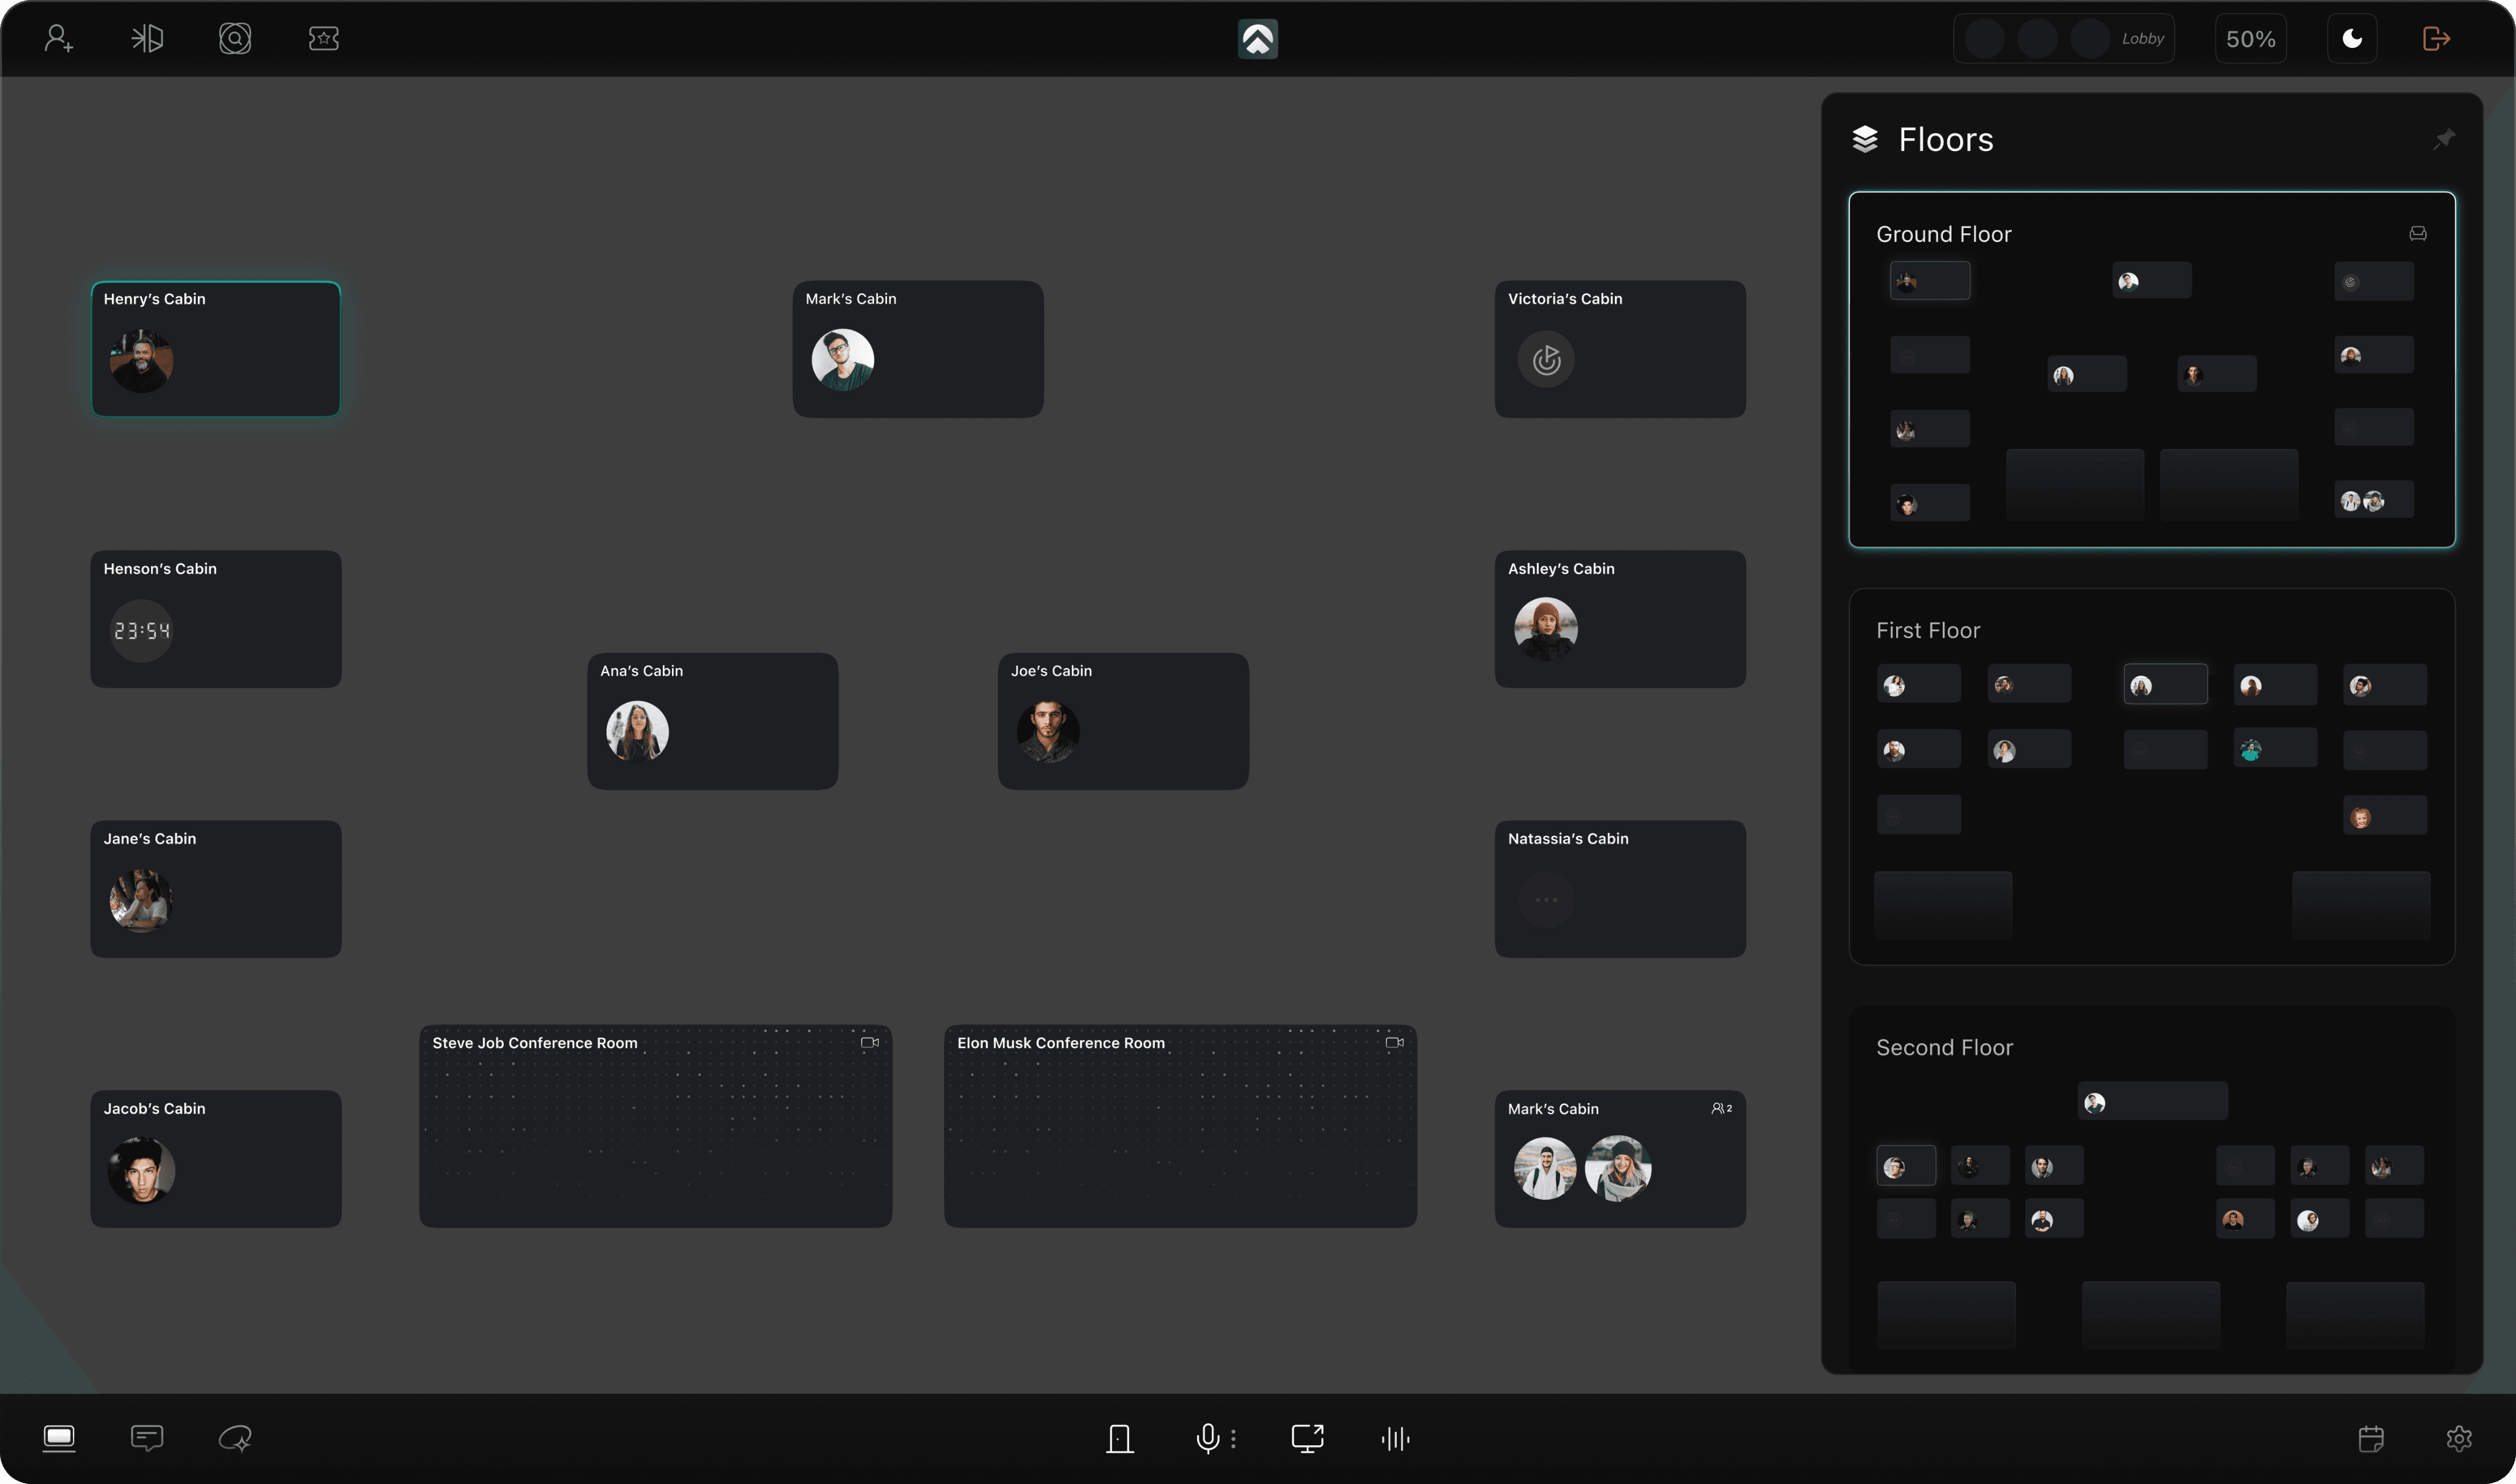This screenshot has width=2516, height=1484.
Task: Click the star ticket icon
Action: click(323, 39)
